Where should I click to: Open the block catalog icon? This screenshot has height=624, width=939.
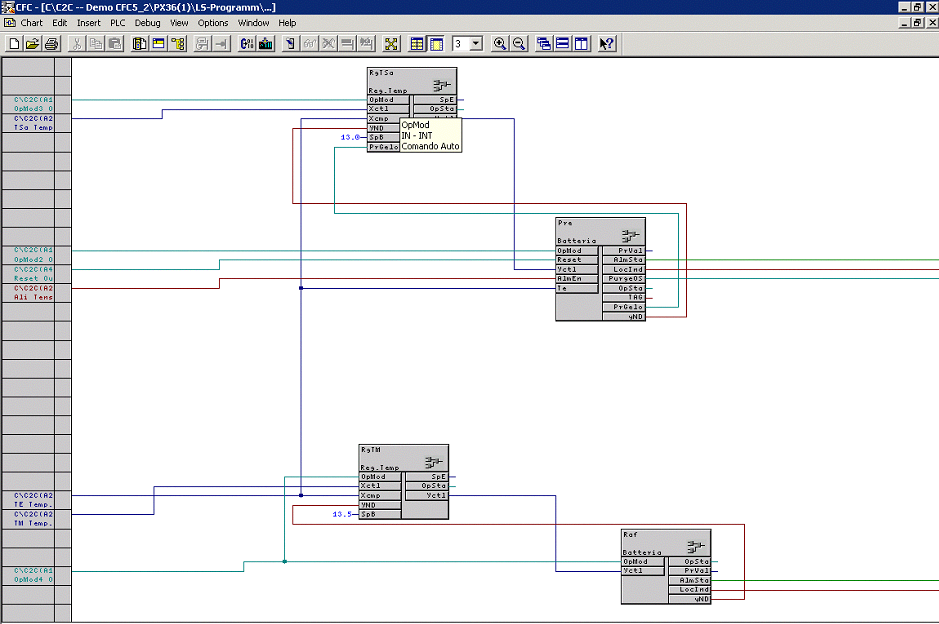pos(140,44)
